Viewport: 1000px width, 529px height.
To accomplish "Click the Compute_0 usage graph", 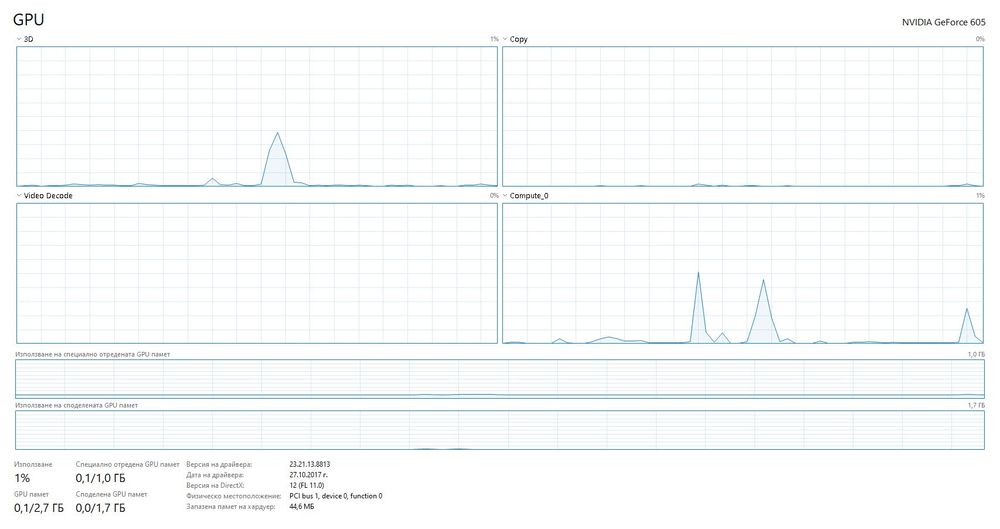I will pos(743,273).
